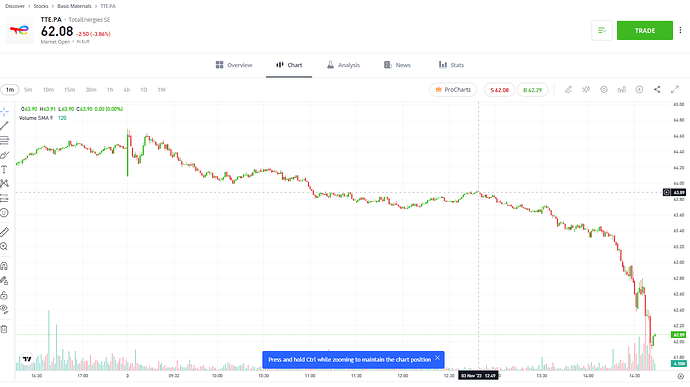Select the trend line drawing tool
Screen dimensions: 690x387
point(4,126)
